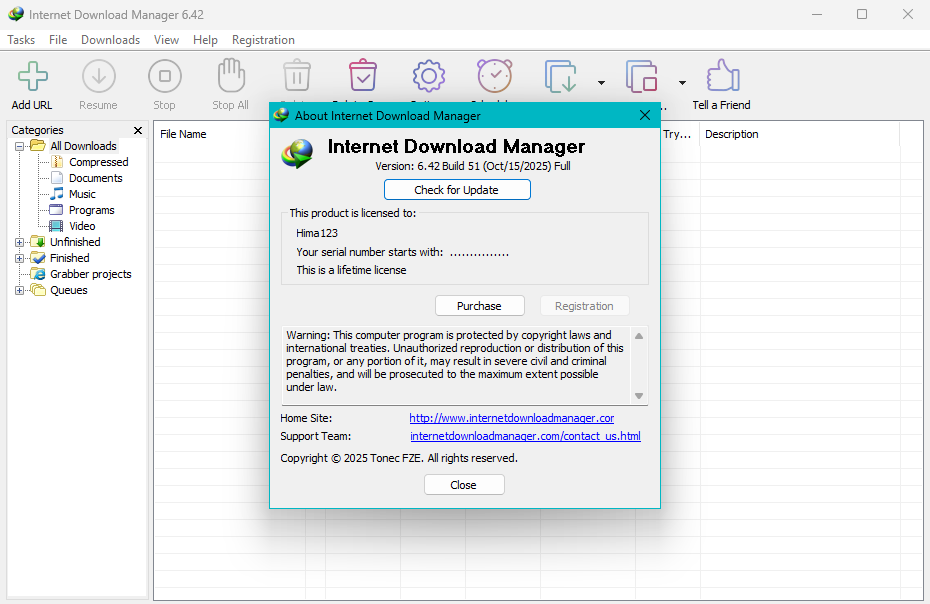Click the Video film category icon
Image resolution: width=930 pixels, height=604 pixels.
coord(56,226)
